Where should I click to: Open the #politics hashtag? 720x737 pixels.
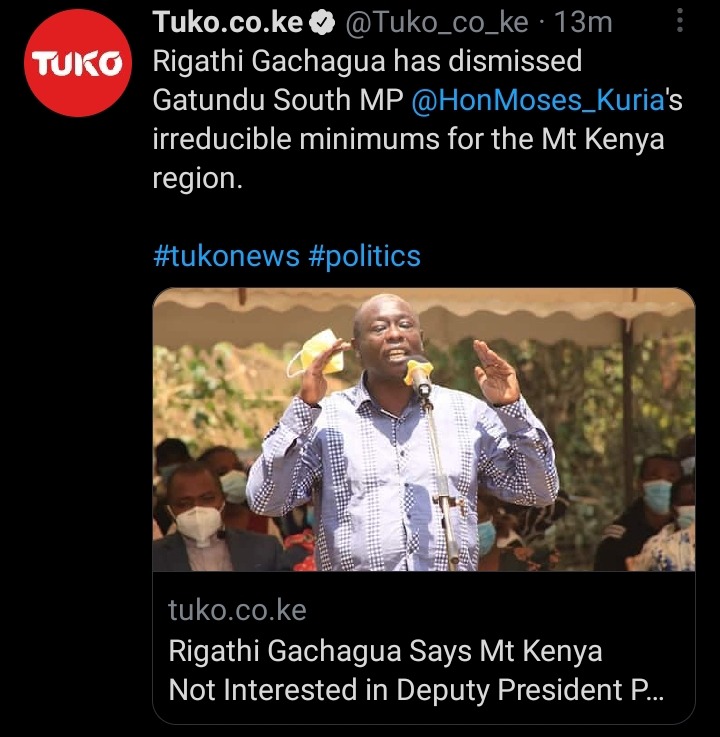(365, 257)
